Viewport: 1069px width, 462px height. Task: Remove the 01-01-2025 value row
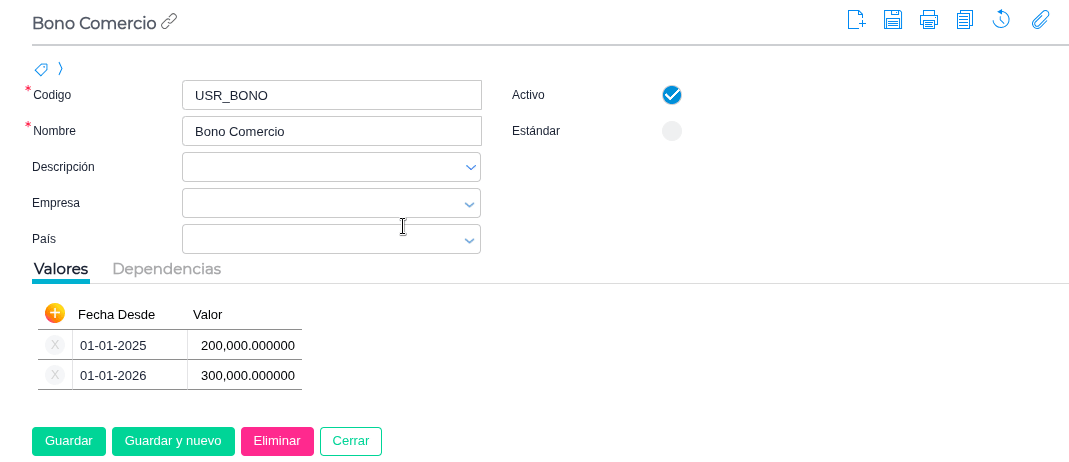tap(55, 345)
